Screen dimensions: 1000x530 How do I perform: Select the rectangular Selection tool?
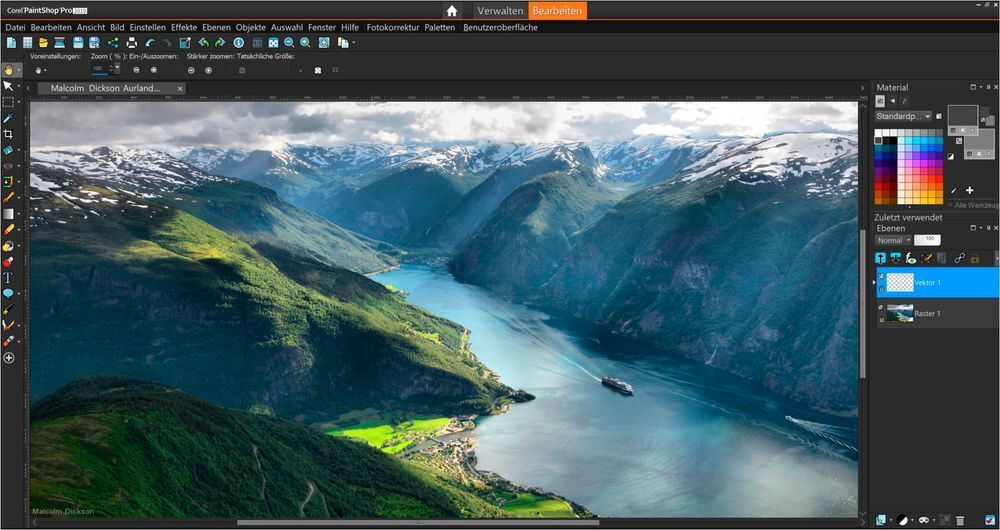coord(8,102)
